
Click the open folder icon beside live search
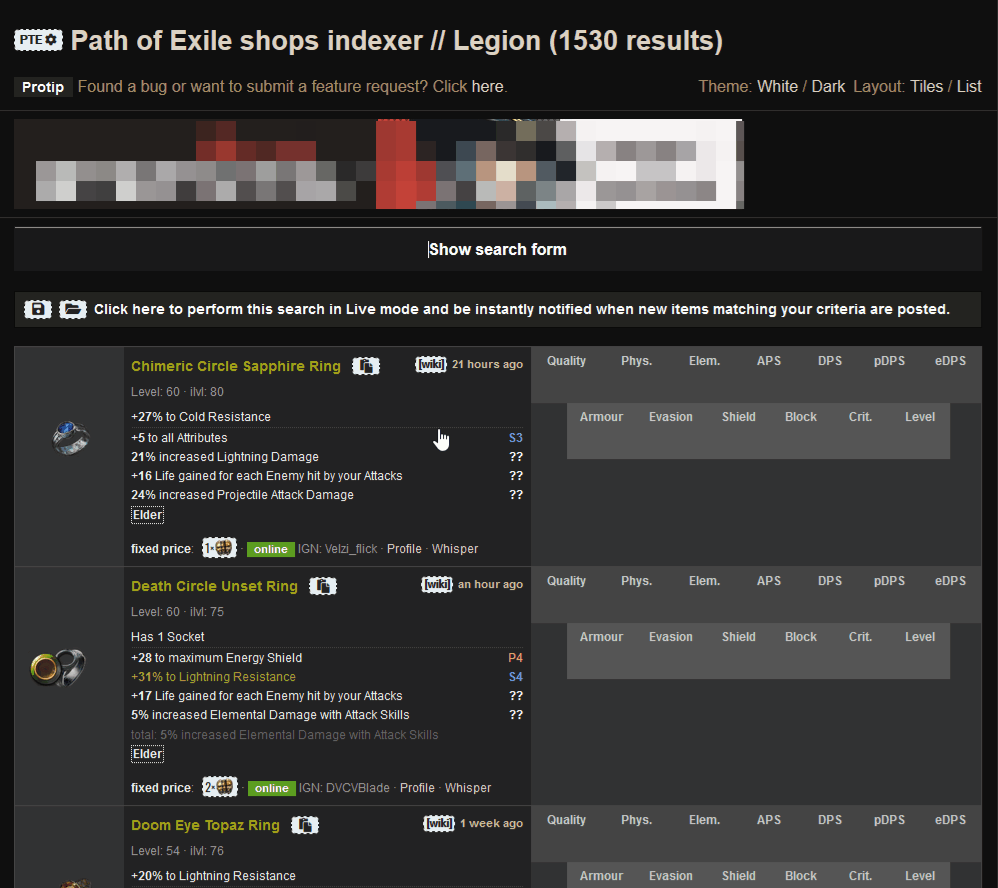click(x=73, y=309)
